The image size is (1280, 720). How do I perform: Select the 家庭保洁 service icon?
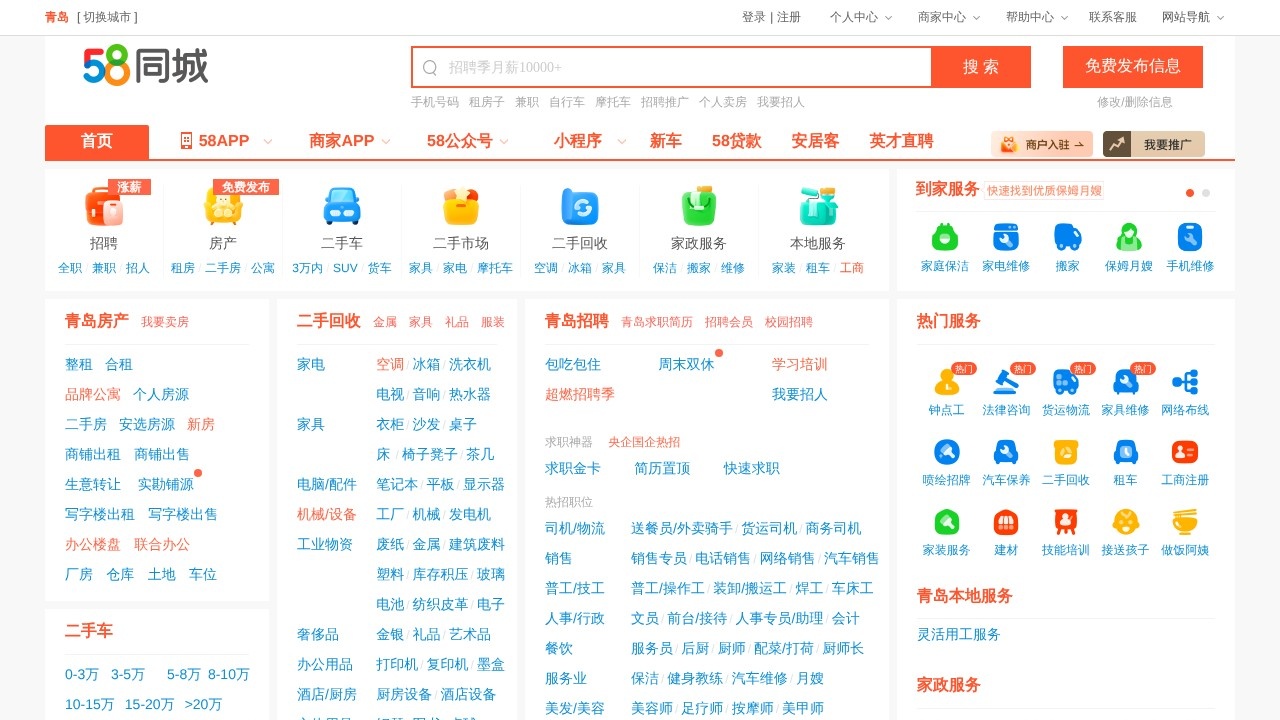coord(945,237)
